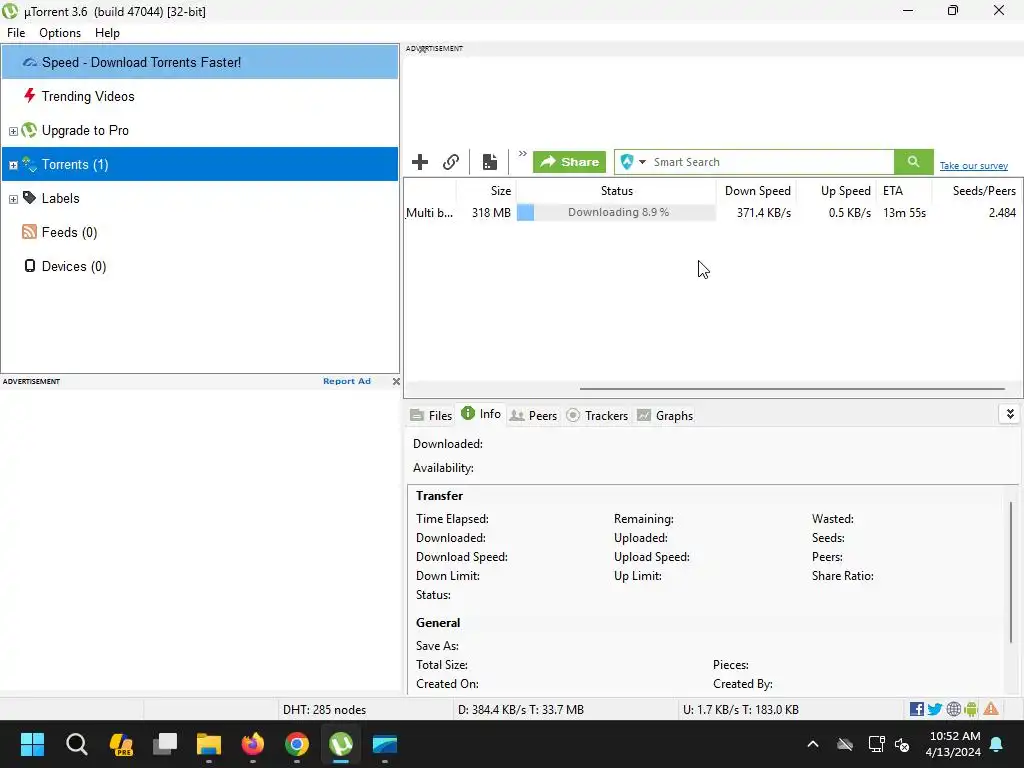Click the Labels tag icon

29,198
